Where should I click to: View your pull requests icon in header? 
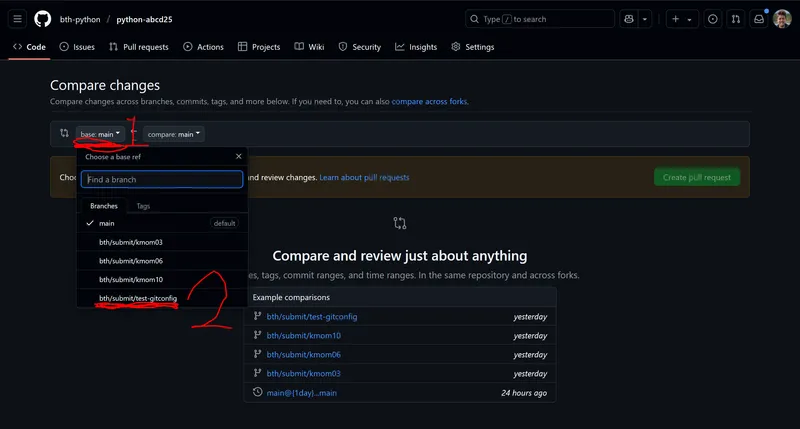coord(736,19)
